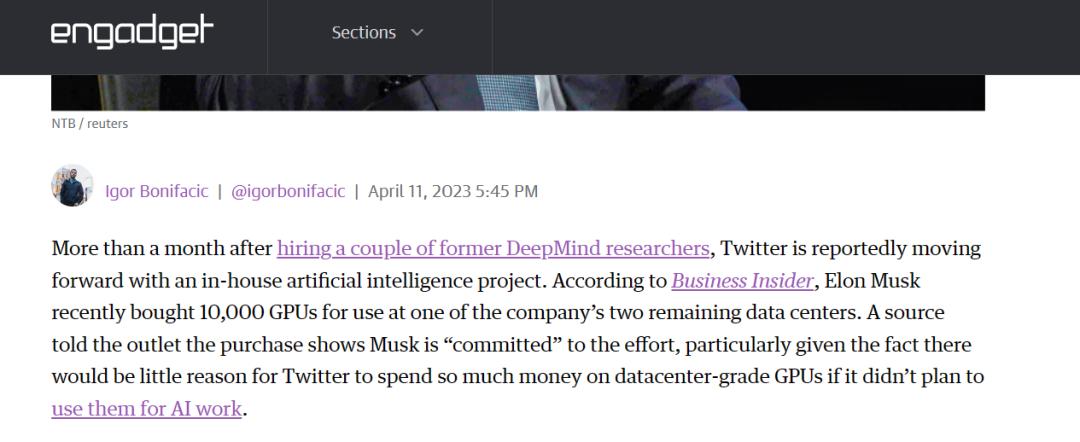Follow the Business Insider link
The image size is (1080, 442).
742,281
